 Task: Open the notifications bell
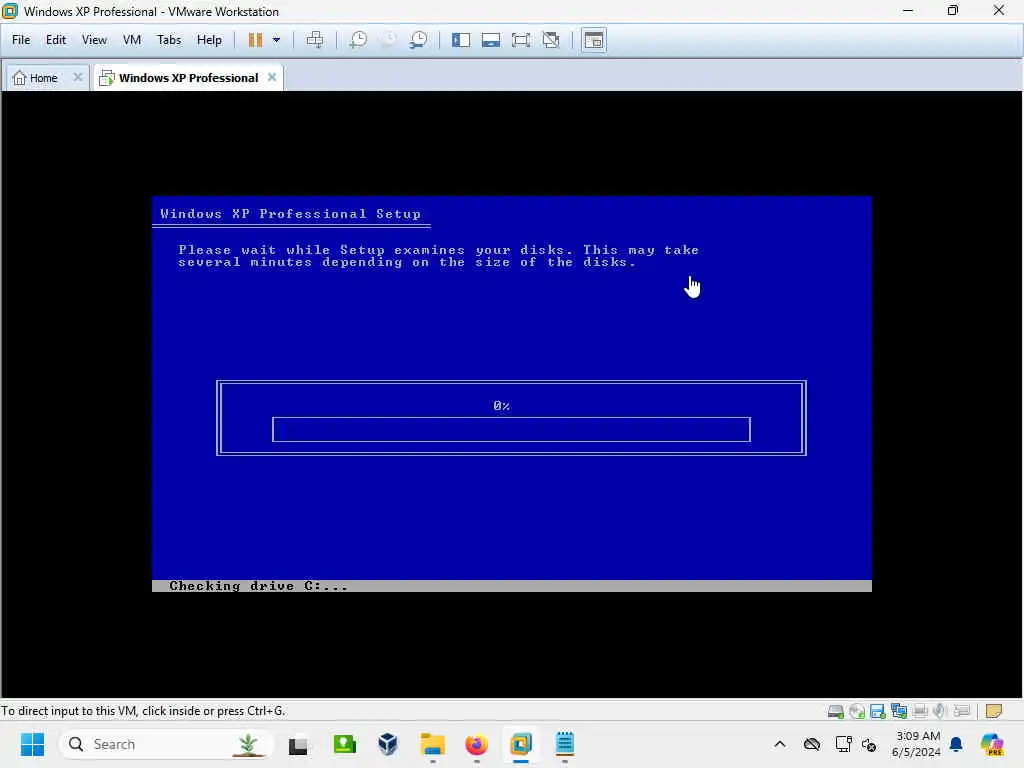pyautogui.click(x=956, y=744)
